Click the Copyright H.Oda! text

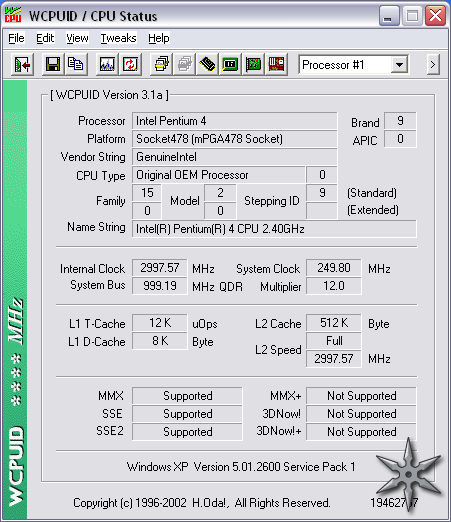[x=202, y=503]
